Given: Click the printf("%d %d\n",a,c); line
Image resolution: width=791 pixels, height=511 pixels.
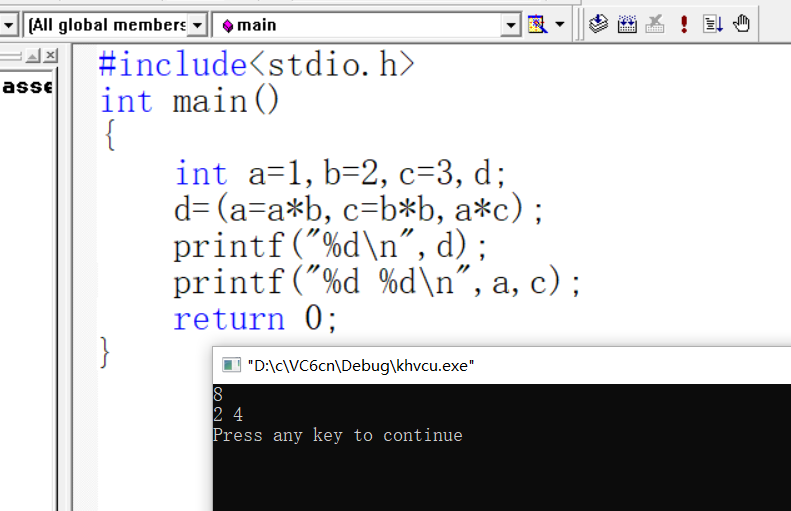Looking at the screenshot, I should [x=377, y=282].
